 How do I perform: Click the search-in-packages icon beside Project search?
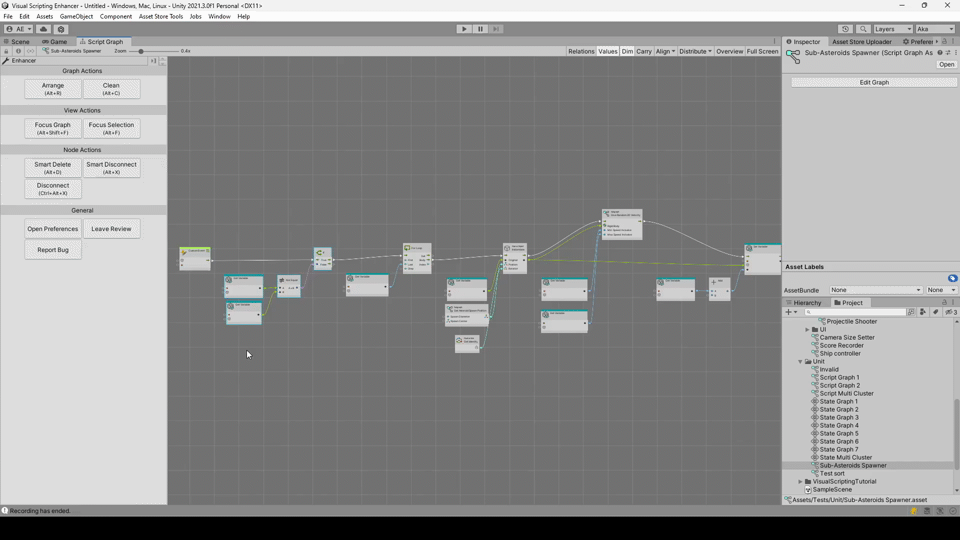tap(911, 312)
